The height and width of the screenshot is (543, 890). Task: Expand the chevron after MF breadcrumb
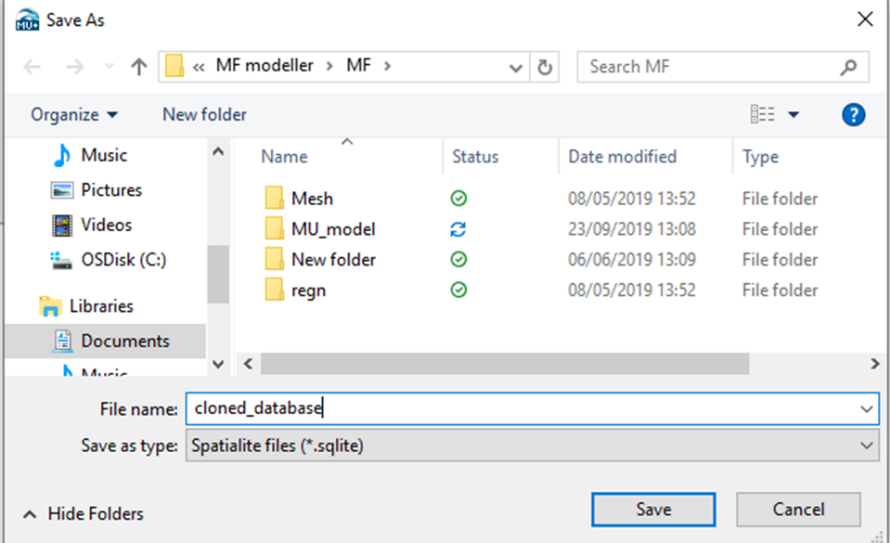click(x=387, y=66)
